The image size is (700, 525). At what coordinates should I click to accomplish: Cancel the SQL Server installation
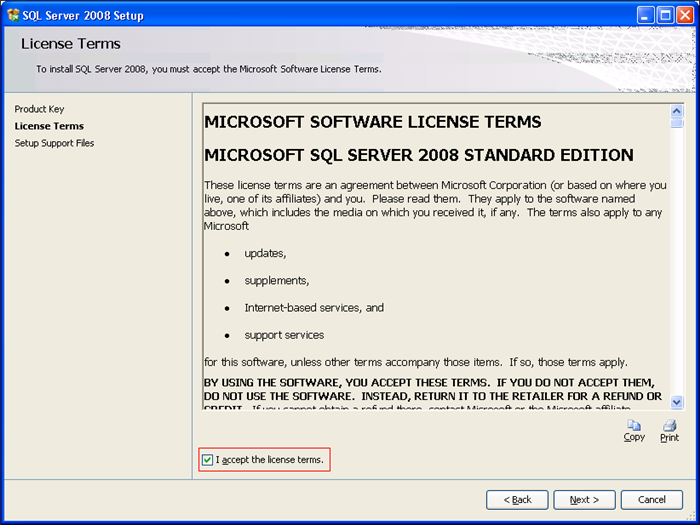[651, 499]
